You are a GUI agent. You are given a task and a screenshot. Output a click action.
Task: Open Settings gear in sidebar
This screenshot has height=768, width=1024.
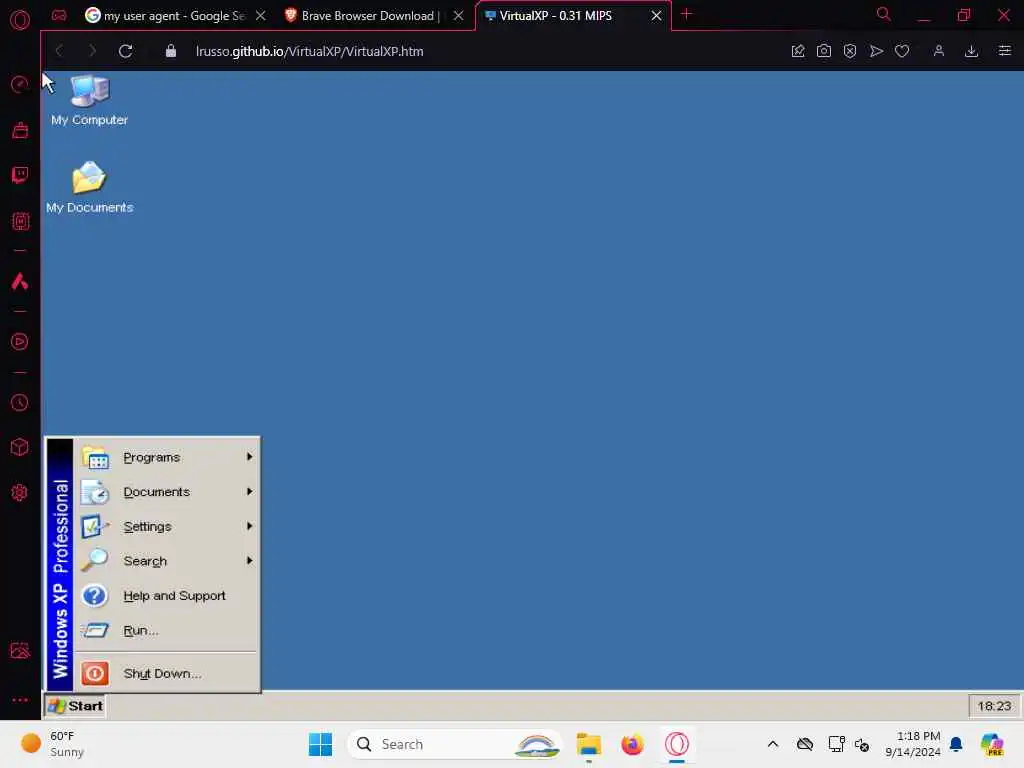tap(20, 492)
